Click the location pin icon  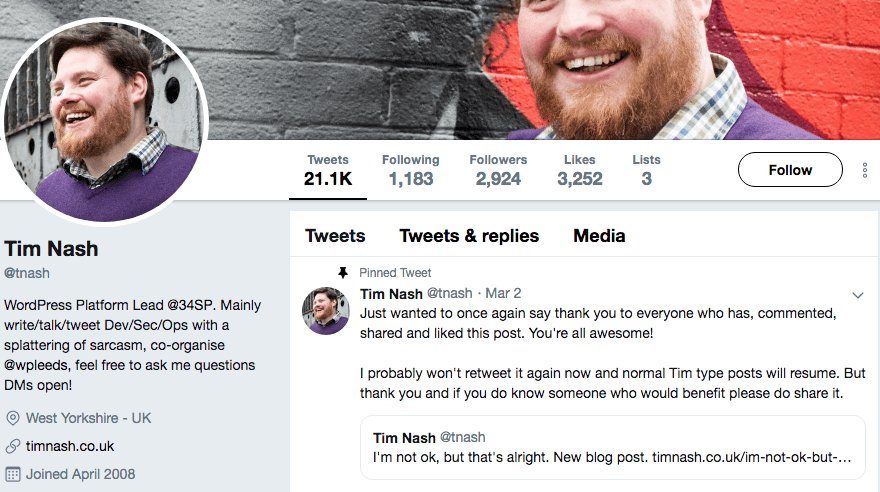click(13, 418)
